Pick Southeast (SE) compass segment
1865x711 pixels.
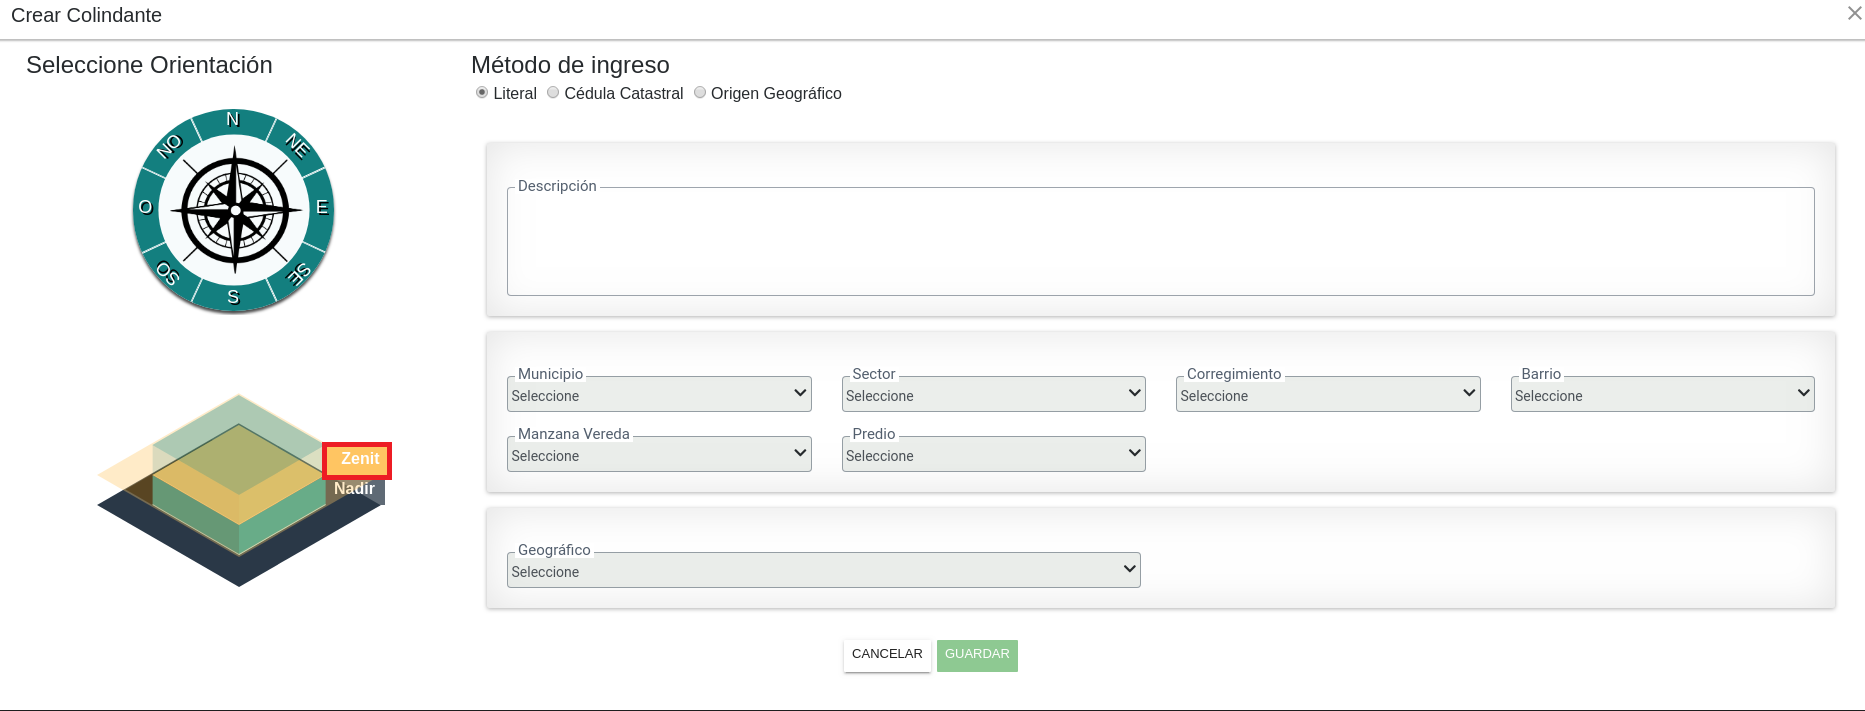(x=298, y=274)
